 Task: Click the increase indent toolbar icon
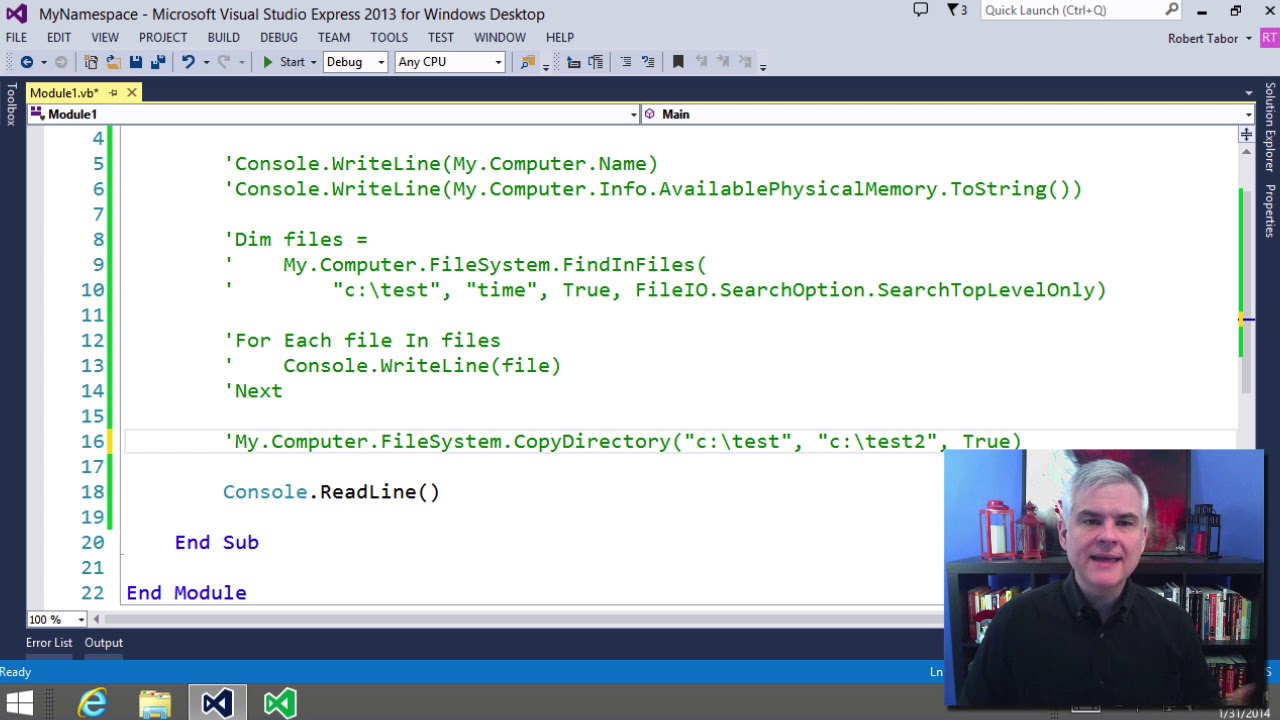pos(595,62)
